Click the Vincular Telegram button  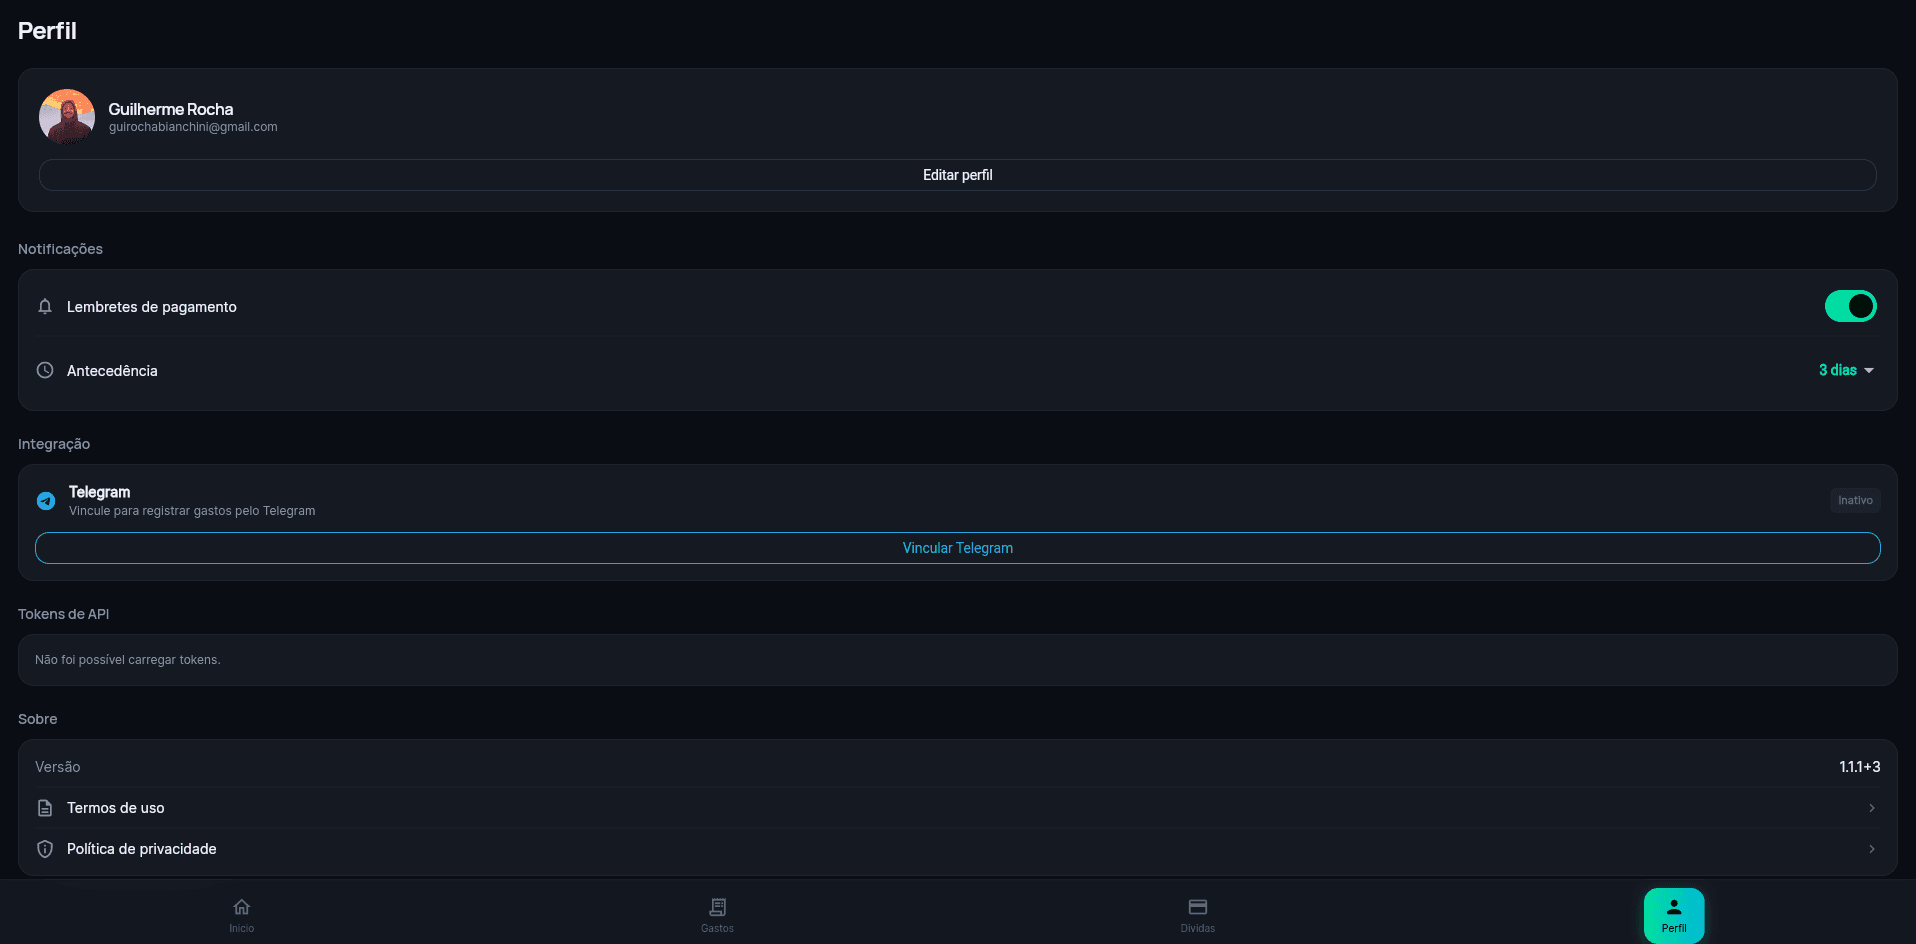pos(957,548)
